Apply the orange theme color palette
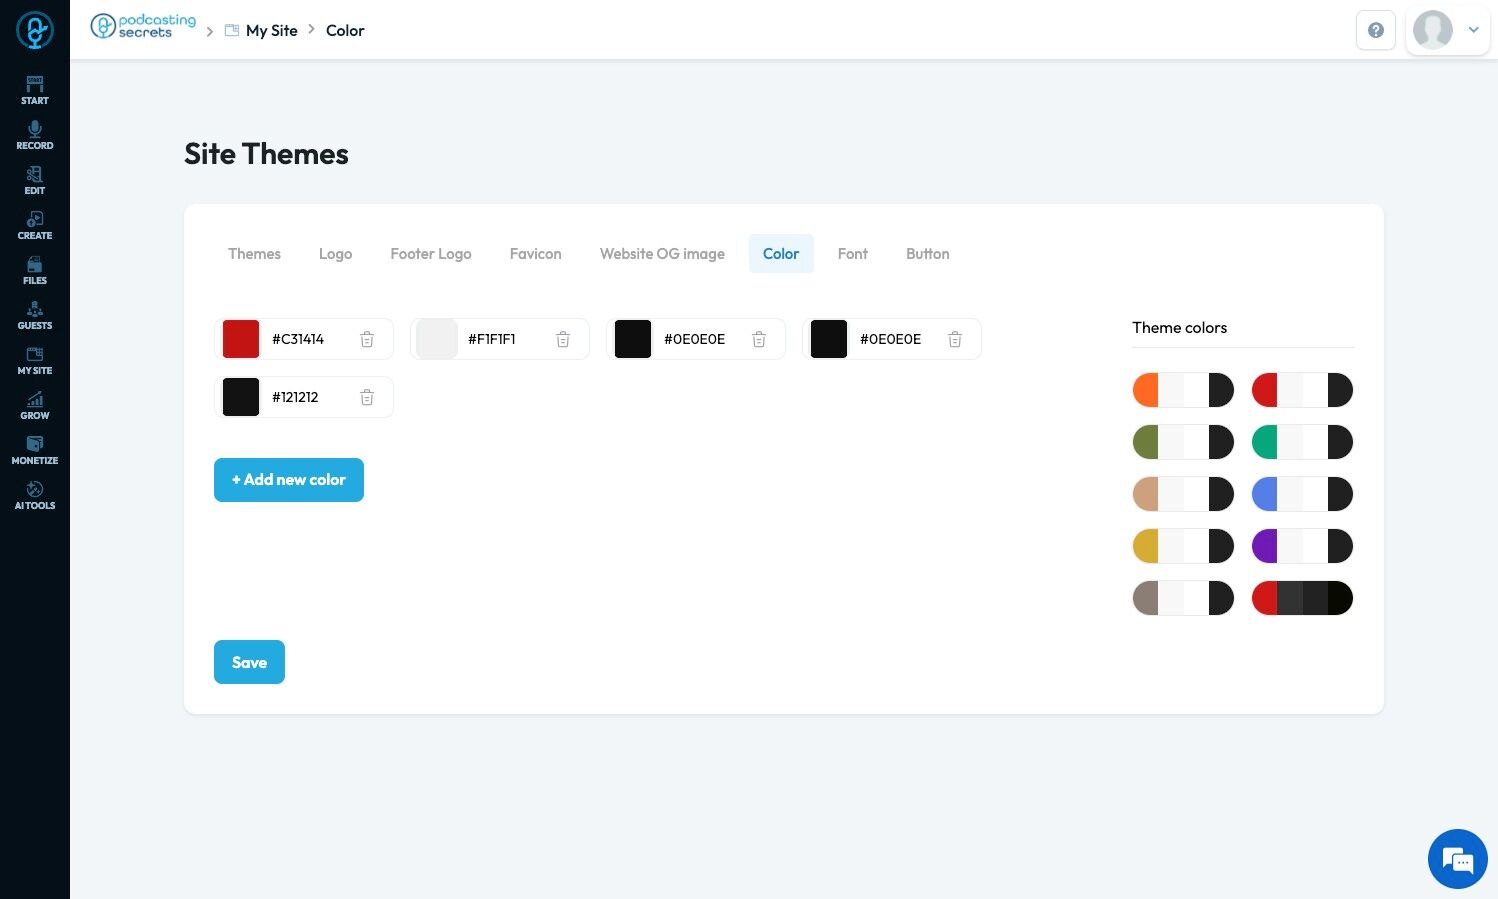 [1183, 390]
